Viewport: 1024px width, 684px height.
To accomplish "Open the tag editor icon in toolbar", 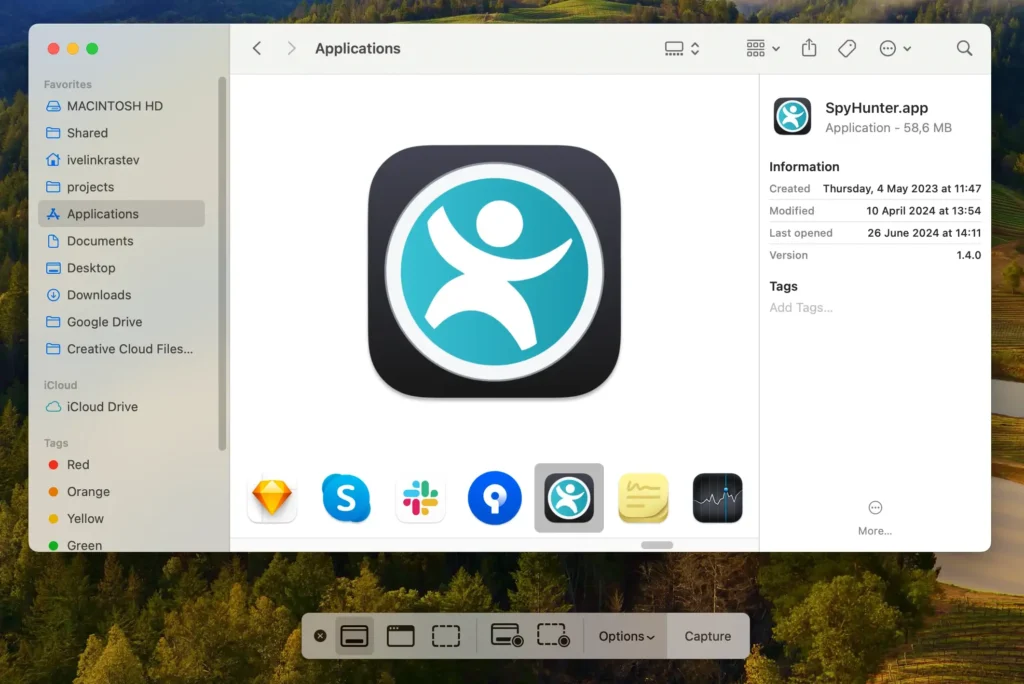I will click(x=847, y=48).
